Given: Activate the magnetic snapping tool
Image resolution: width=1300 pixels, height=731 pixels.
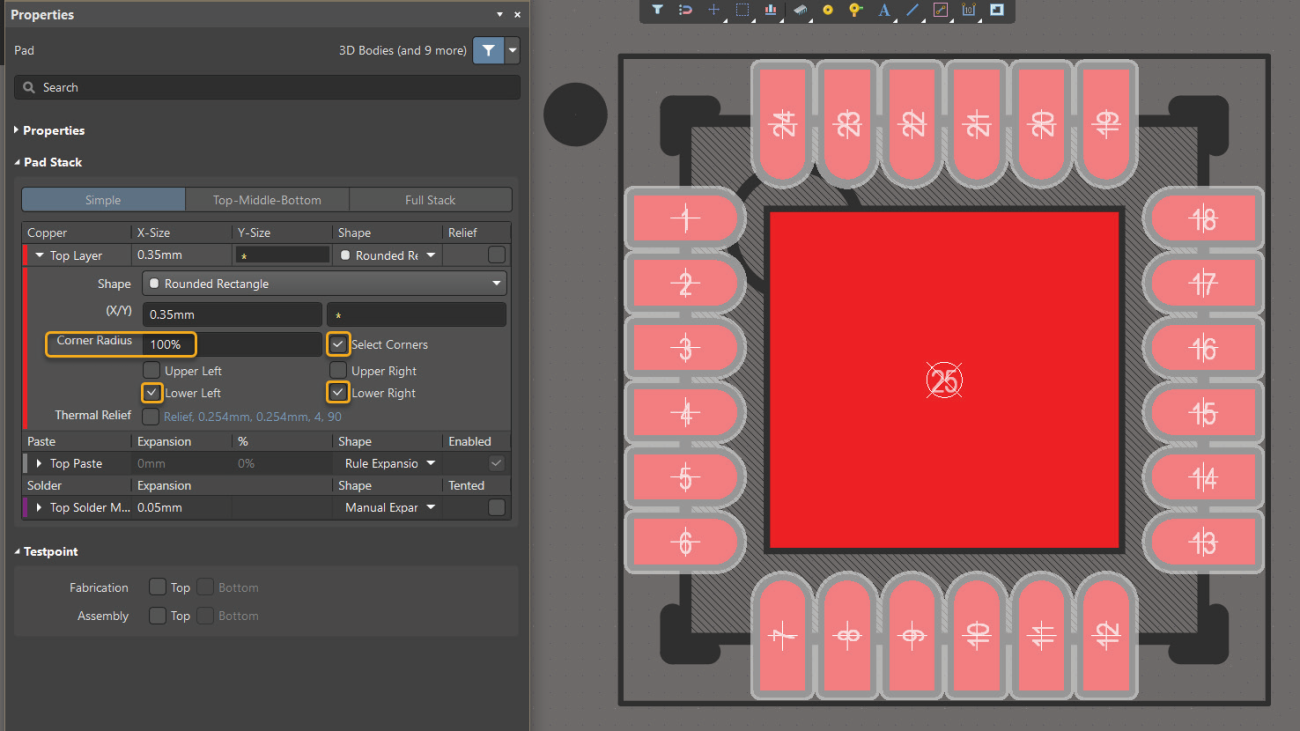Looking at the screenshot, I should [684, 10].
